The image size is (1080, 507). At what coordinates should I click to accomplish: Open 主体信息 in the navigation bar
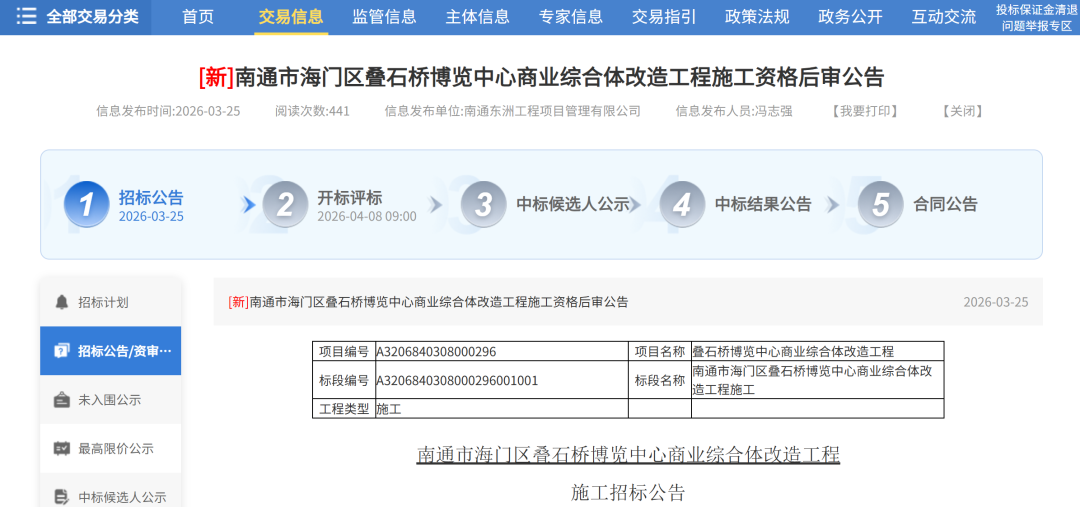pyautogui.click(x=477, y=17)
